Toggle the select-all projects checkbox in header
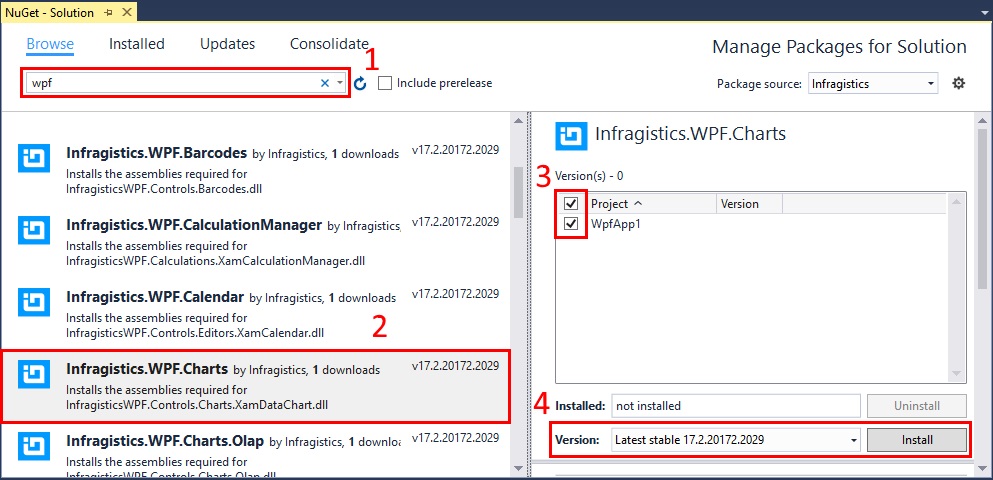This screenshot has width=993, height=480. pos(571,204)
